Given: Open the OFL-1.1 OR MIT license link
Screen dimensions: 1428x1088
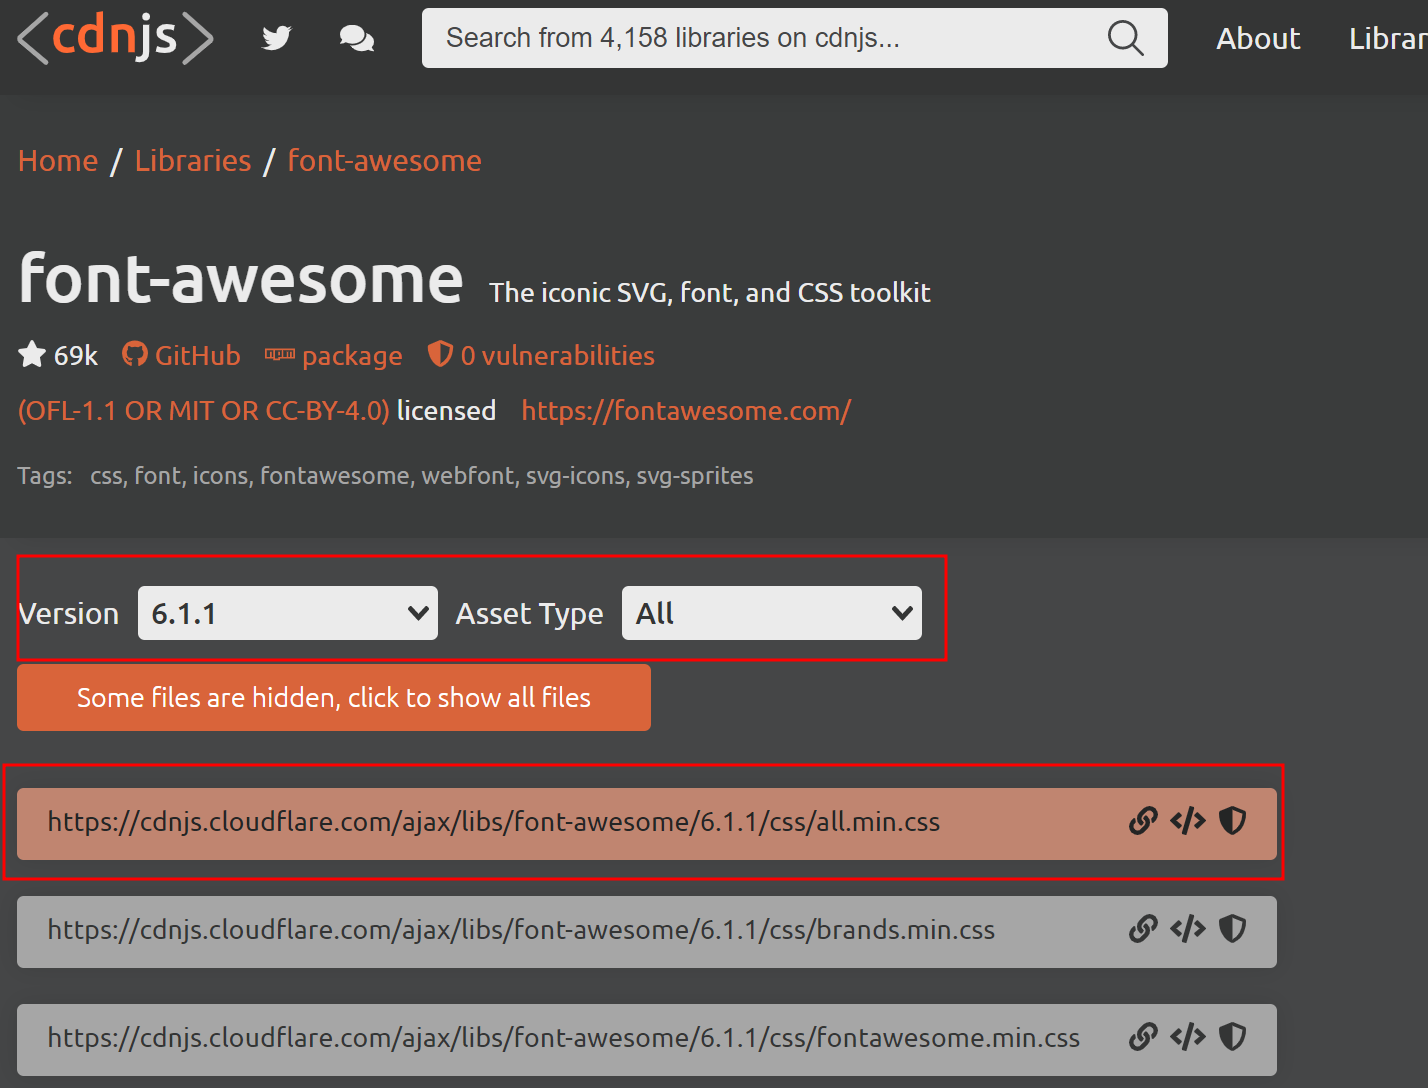Looking at the screenshot, I should point(204,410).
